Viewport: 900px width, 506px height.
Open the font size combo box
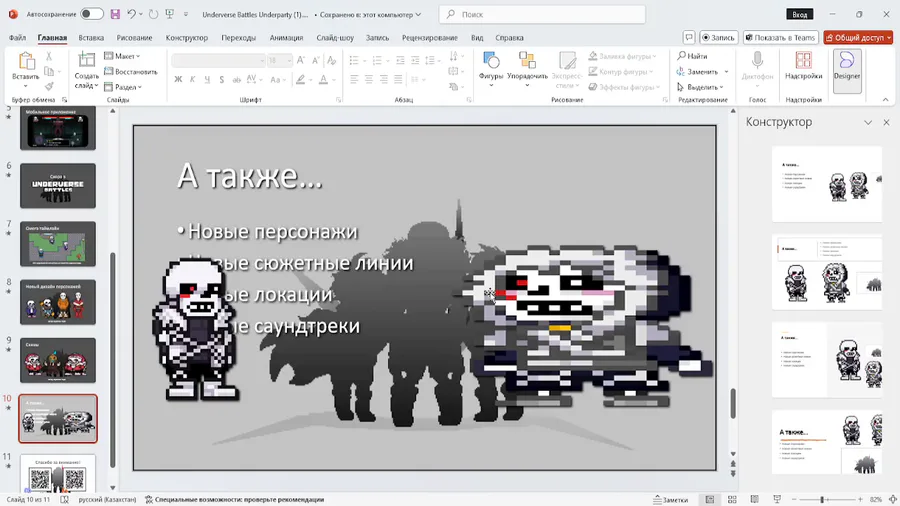(x=280, y=60)
